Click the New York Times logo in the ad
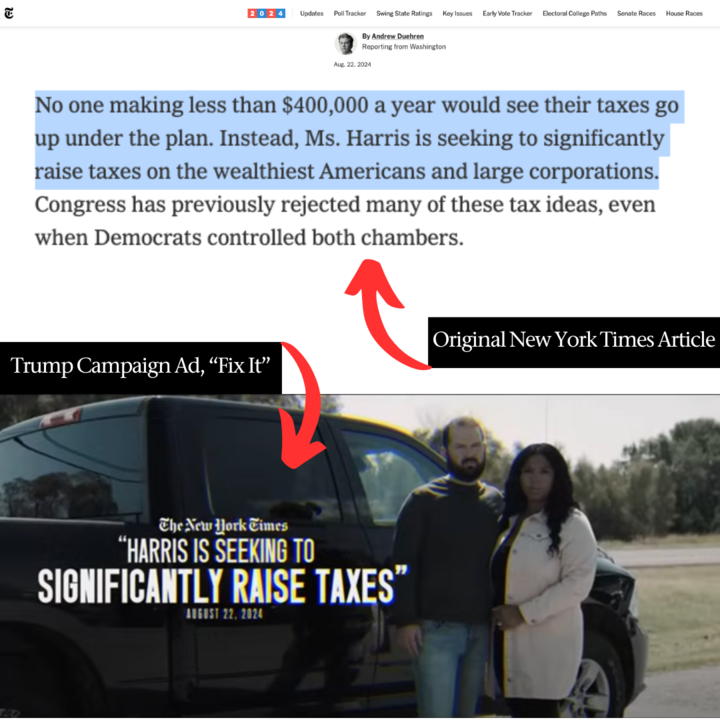 (223, 525)
